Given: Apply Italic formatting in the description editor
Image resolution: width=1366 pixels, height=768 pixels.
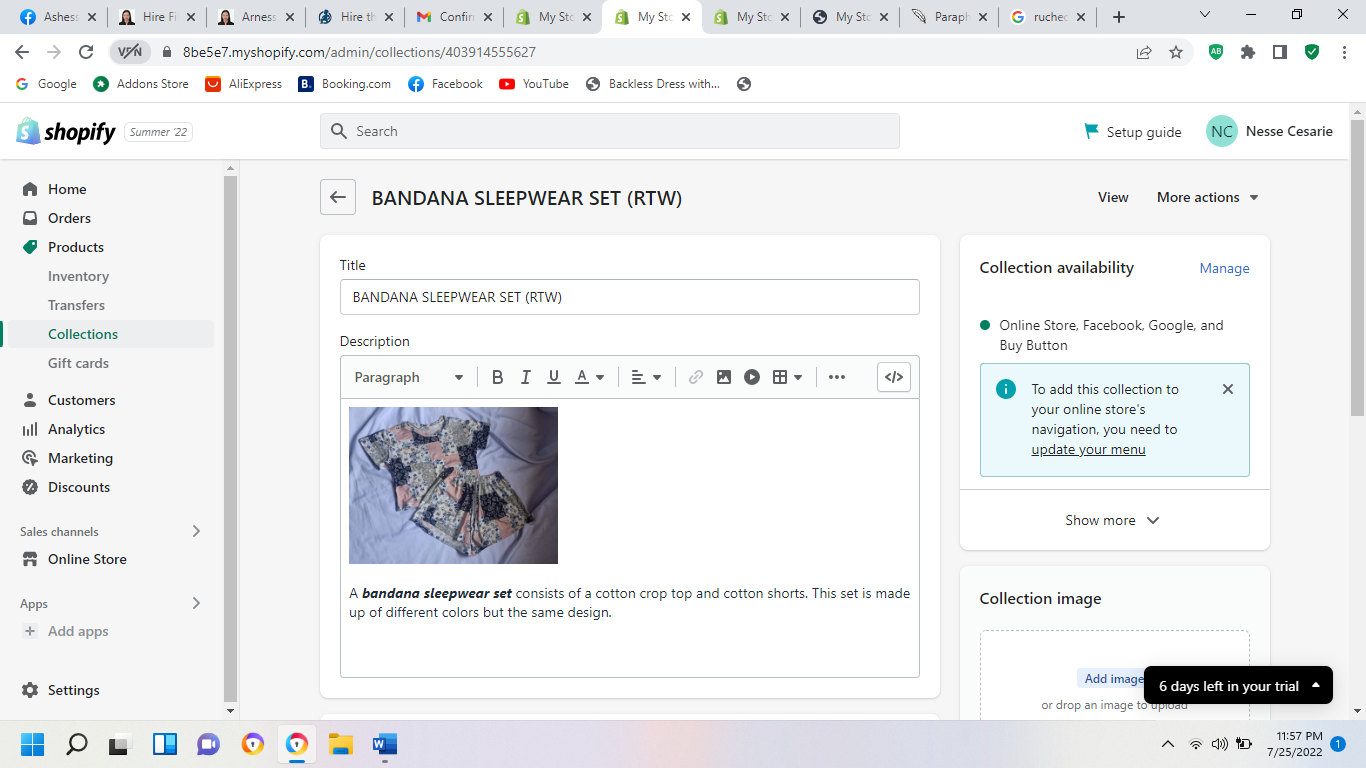Looking at the screenshot, I should click(x=525, y=377).
